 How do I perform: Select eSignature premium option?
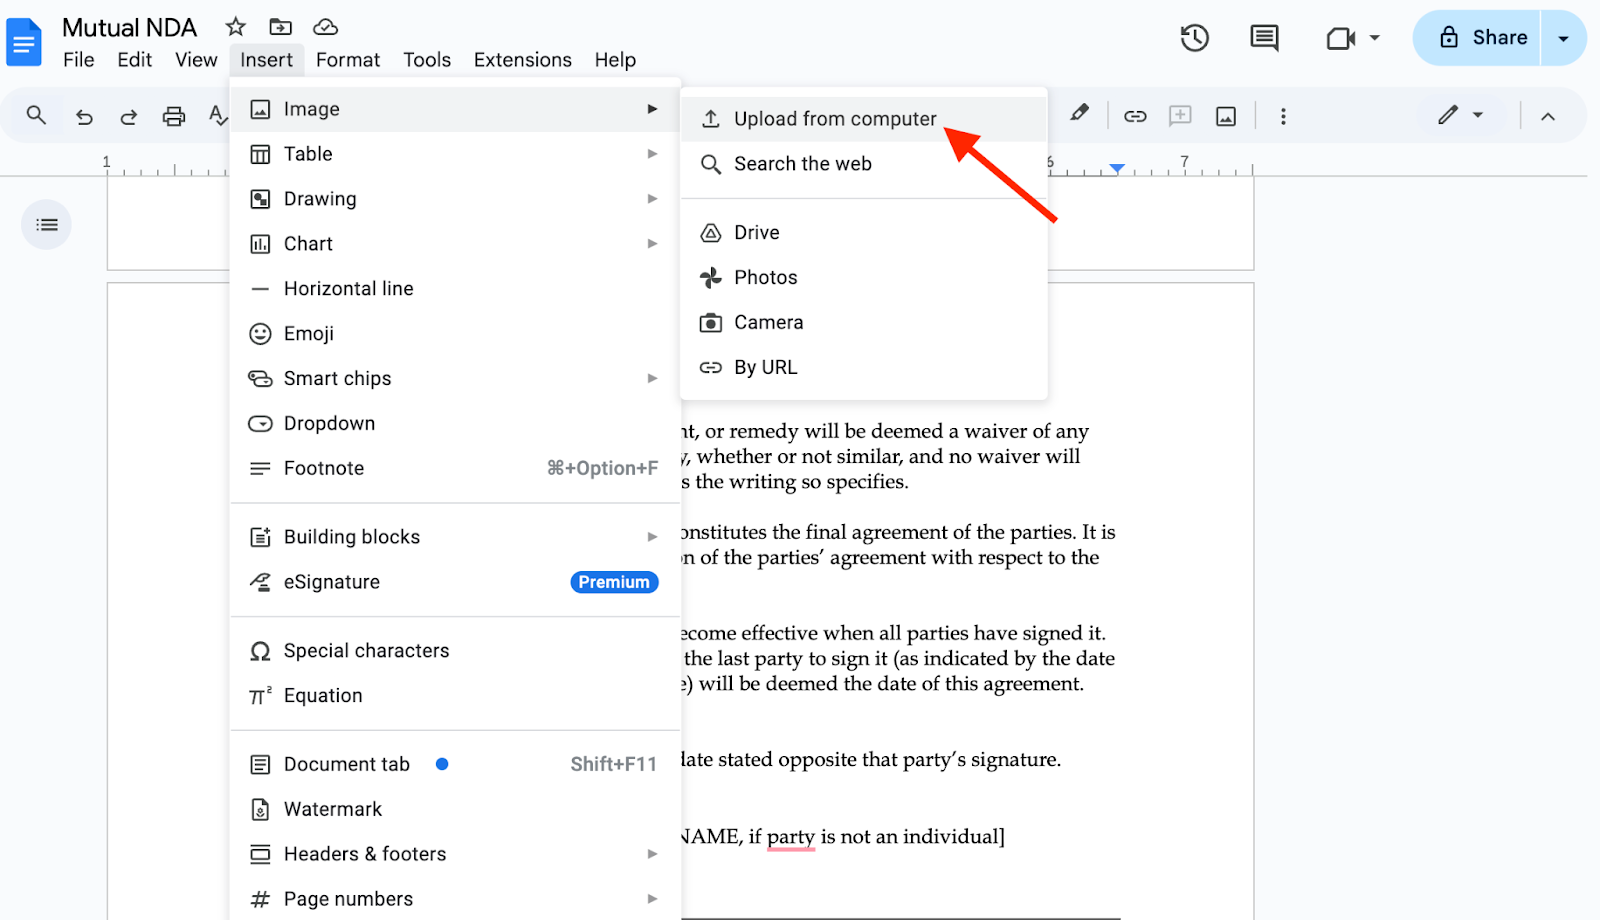pyautogui.click(x=455, y=582)
